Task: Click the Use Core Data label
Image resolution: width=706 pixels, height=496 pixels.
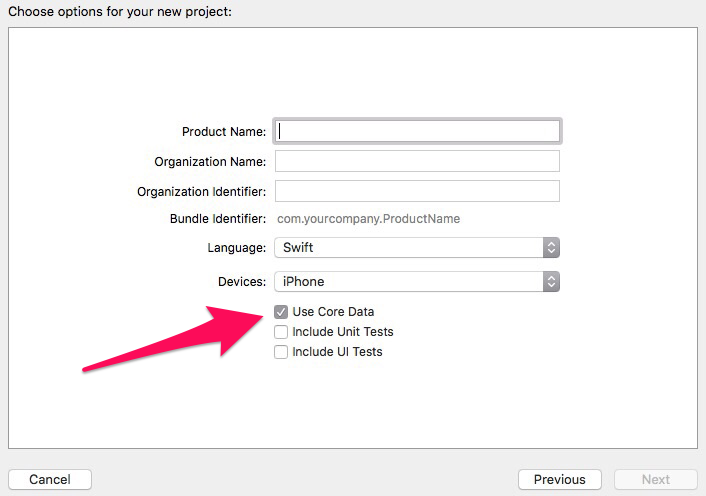Action: (x=333, y=312)
